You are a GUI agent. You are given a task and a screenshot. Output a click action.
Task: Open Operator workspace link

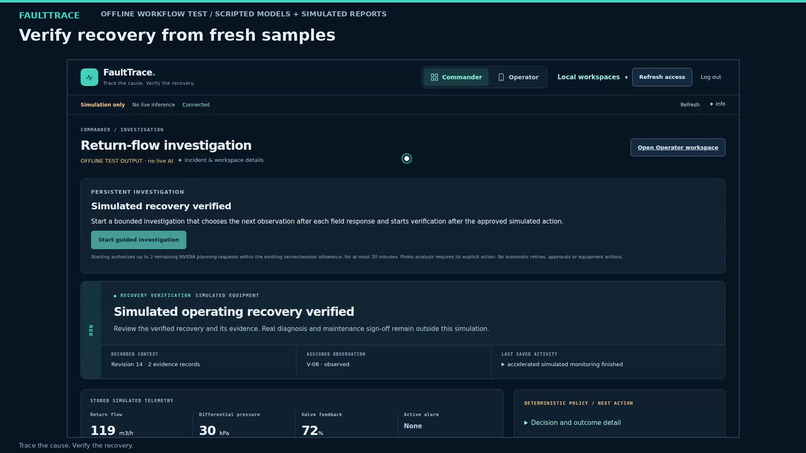[x=677, y=148]
